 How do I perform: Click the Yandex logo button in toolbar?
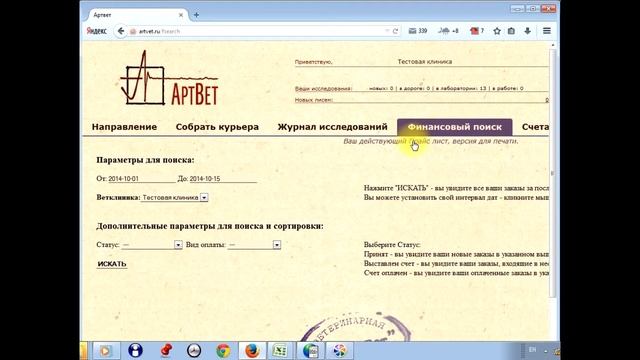coord(97,31)
